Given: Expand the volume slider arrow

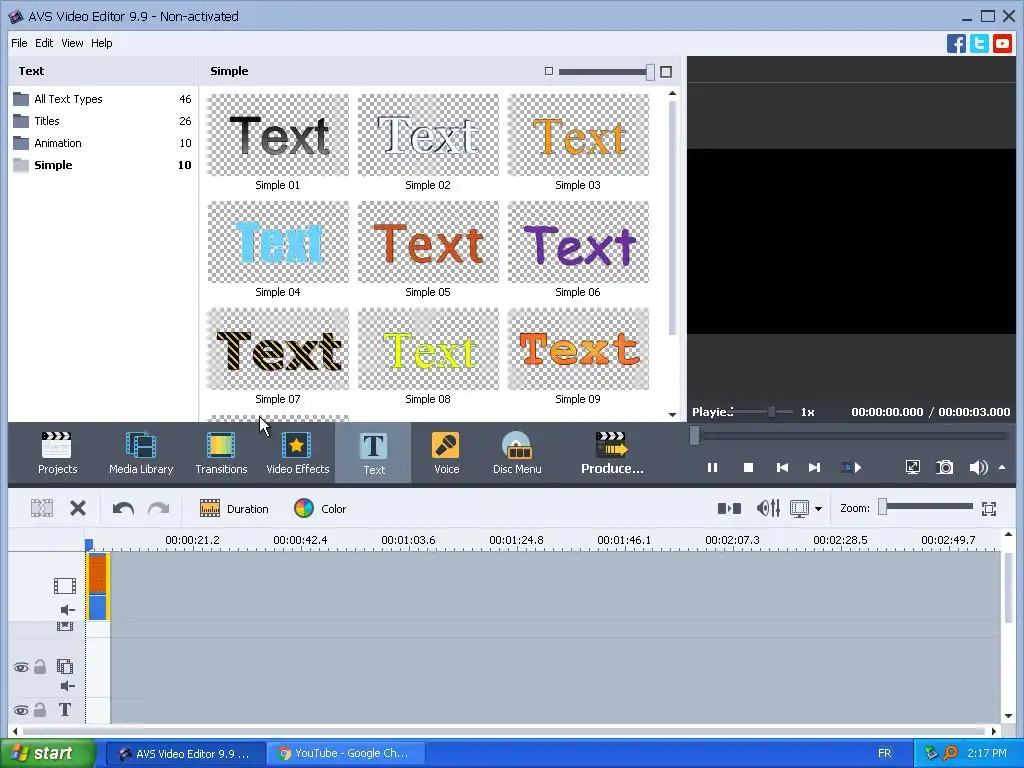Looking at the screenshot, I should click(x=1002, y=467).
